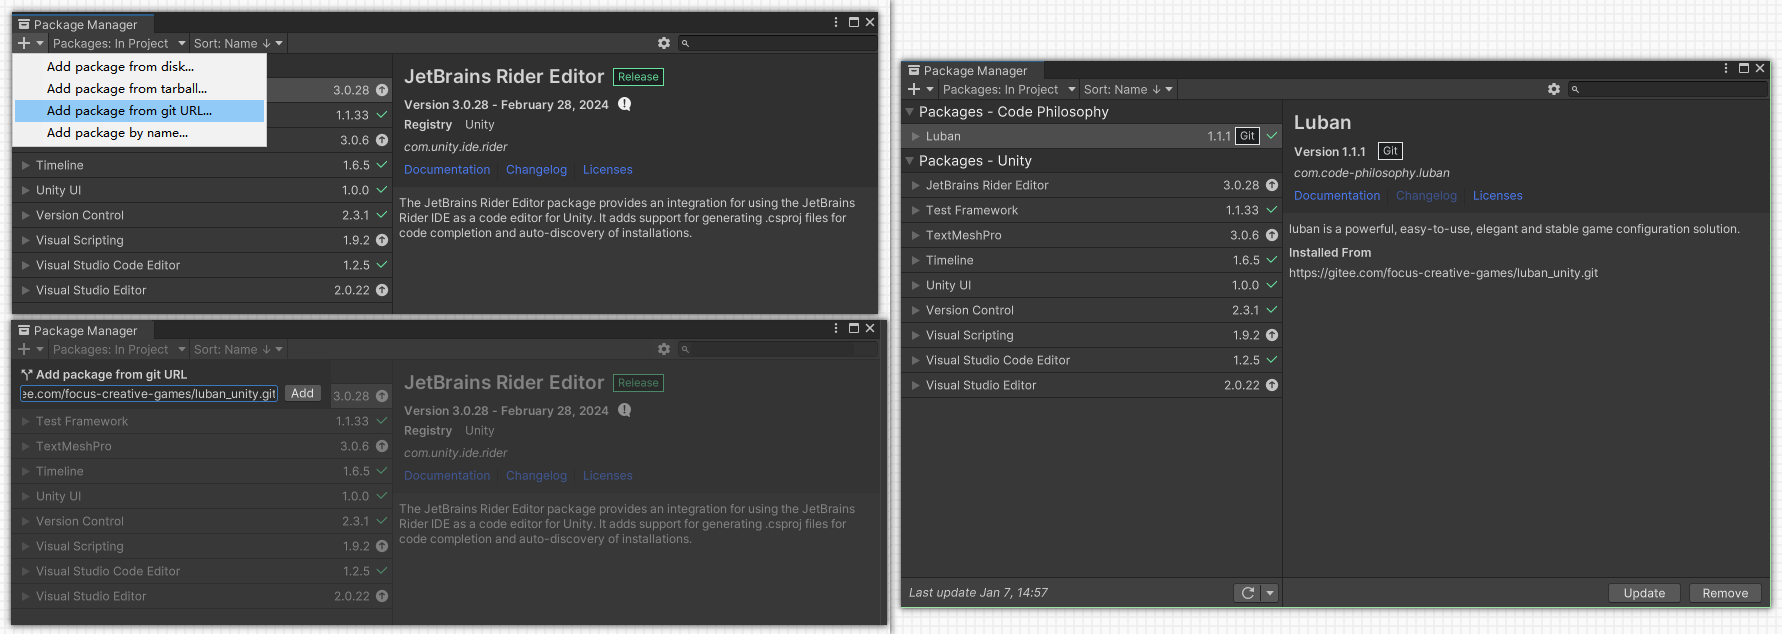Choose 'Add package from disk...' menu entry
Image resolution: width=1782 pixels, height=634 pixels.
140,67
